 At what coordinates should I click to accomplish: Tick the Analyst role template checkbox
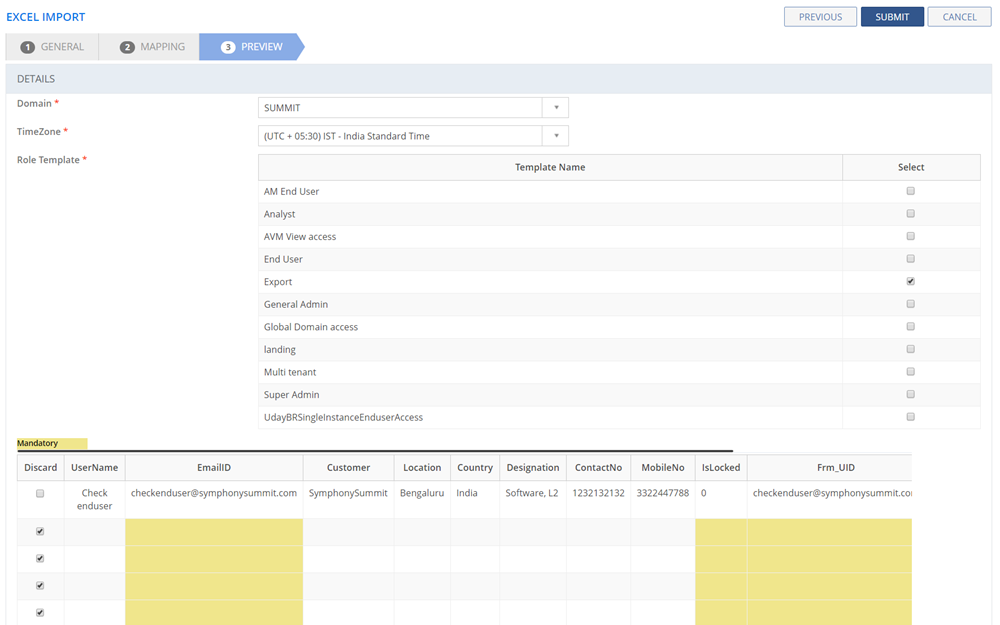pyautogui.click(x=910, y=214)
